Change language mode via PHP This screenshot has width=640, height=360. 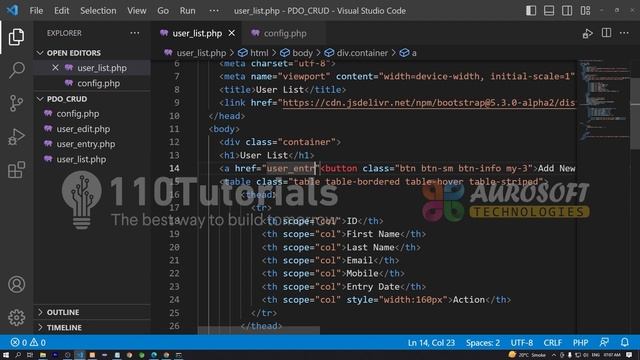580,342
